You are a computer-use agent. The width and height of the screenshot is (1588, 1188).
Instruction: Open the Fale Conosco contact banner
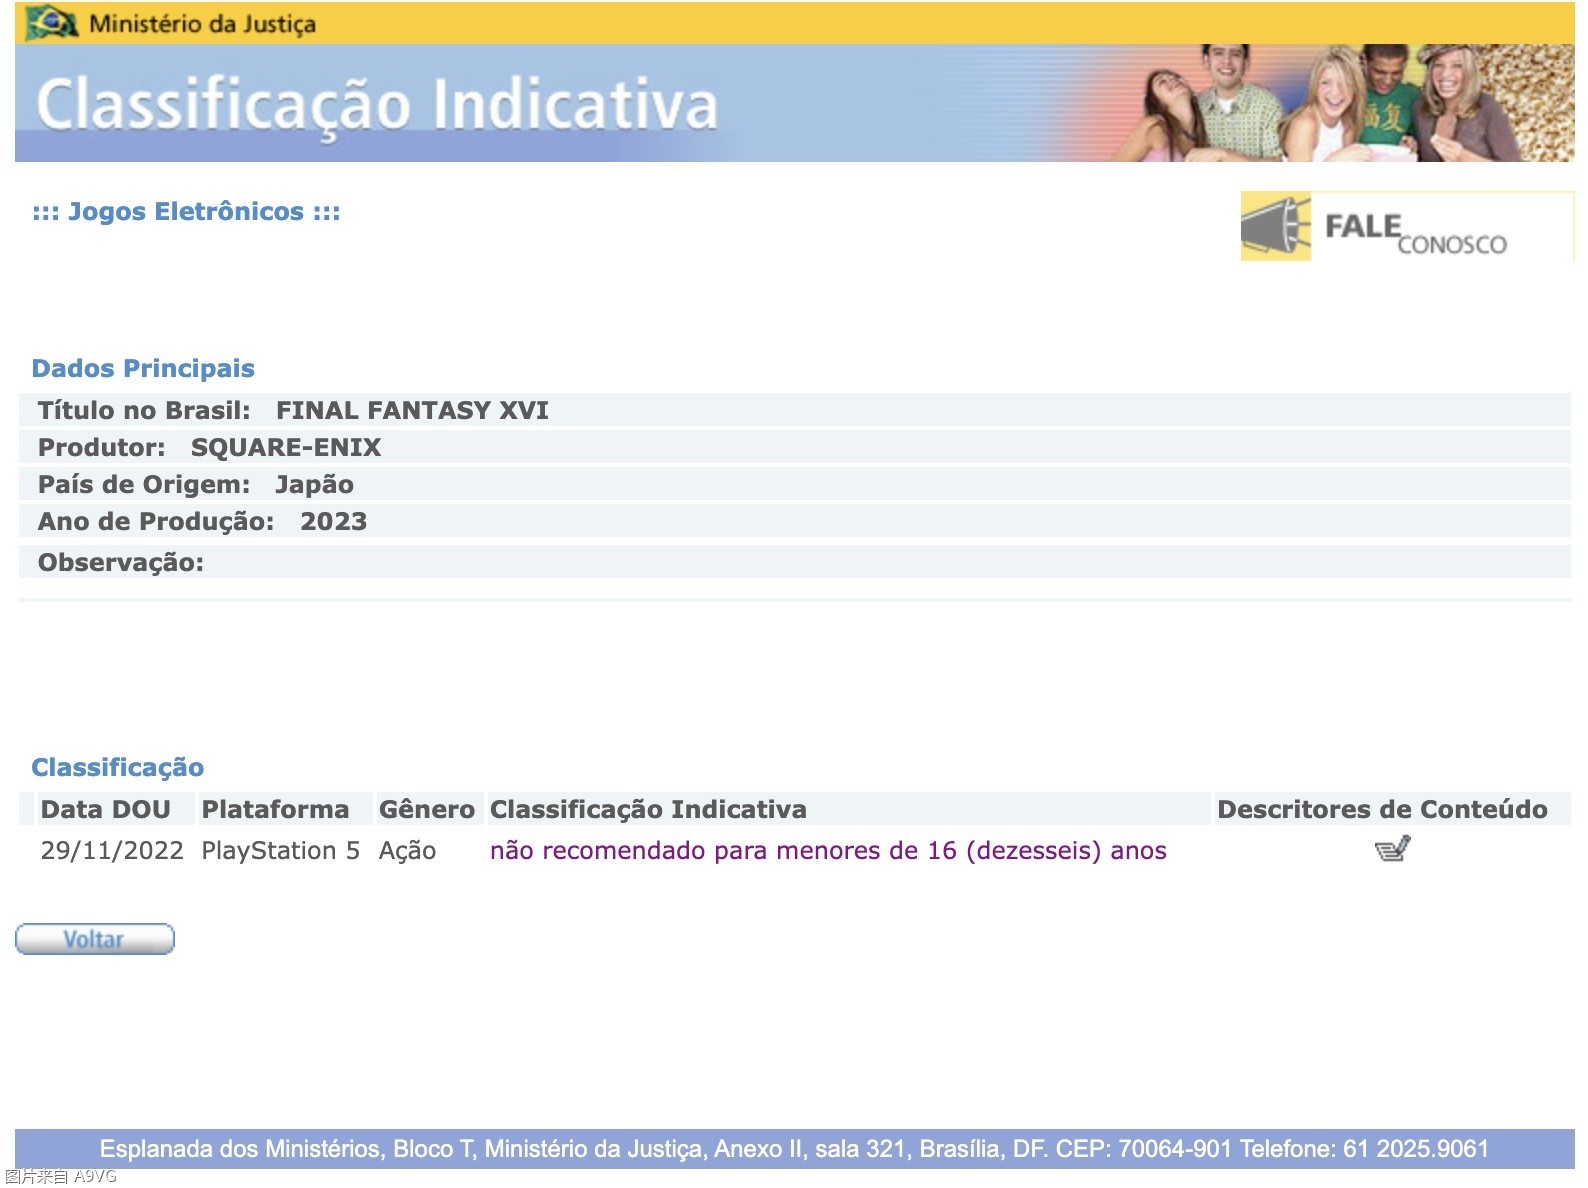pos(1407,226)
